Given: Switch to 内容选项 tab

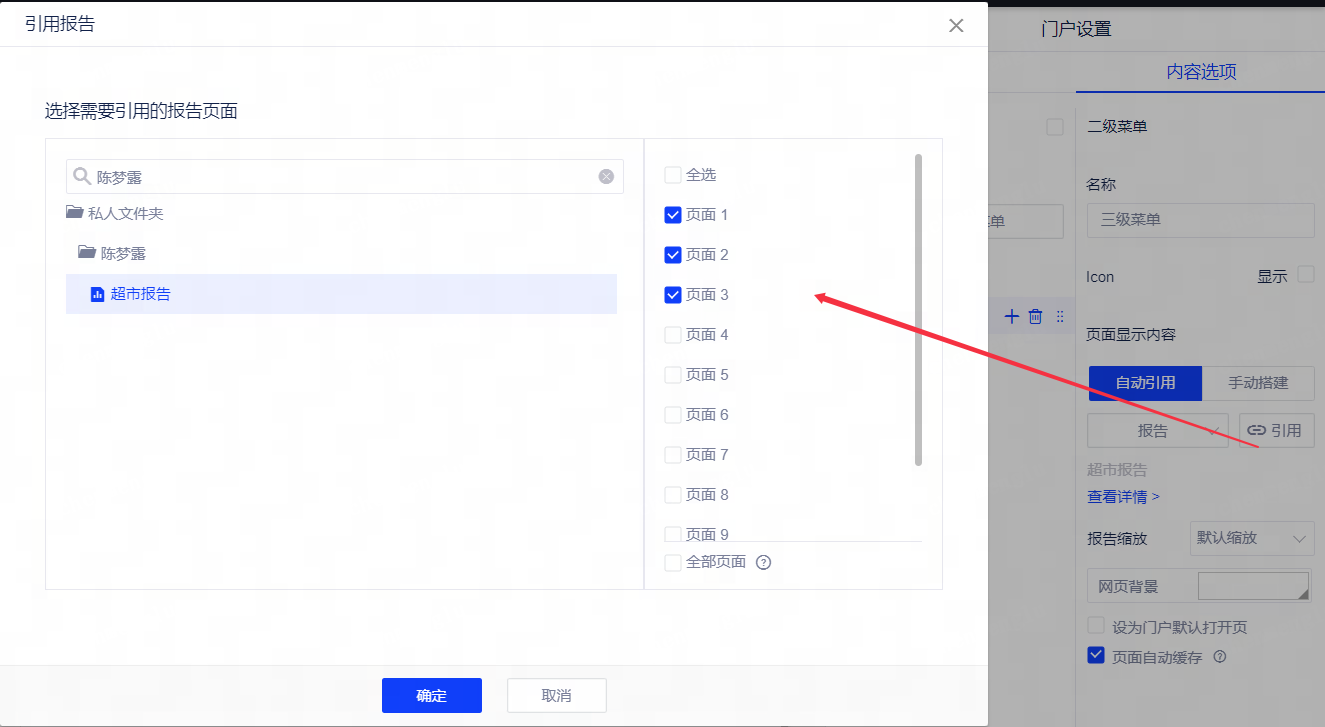Looking at the screenshot, I should click(1201, 72).
